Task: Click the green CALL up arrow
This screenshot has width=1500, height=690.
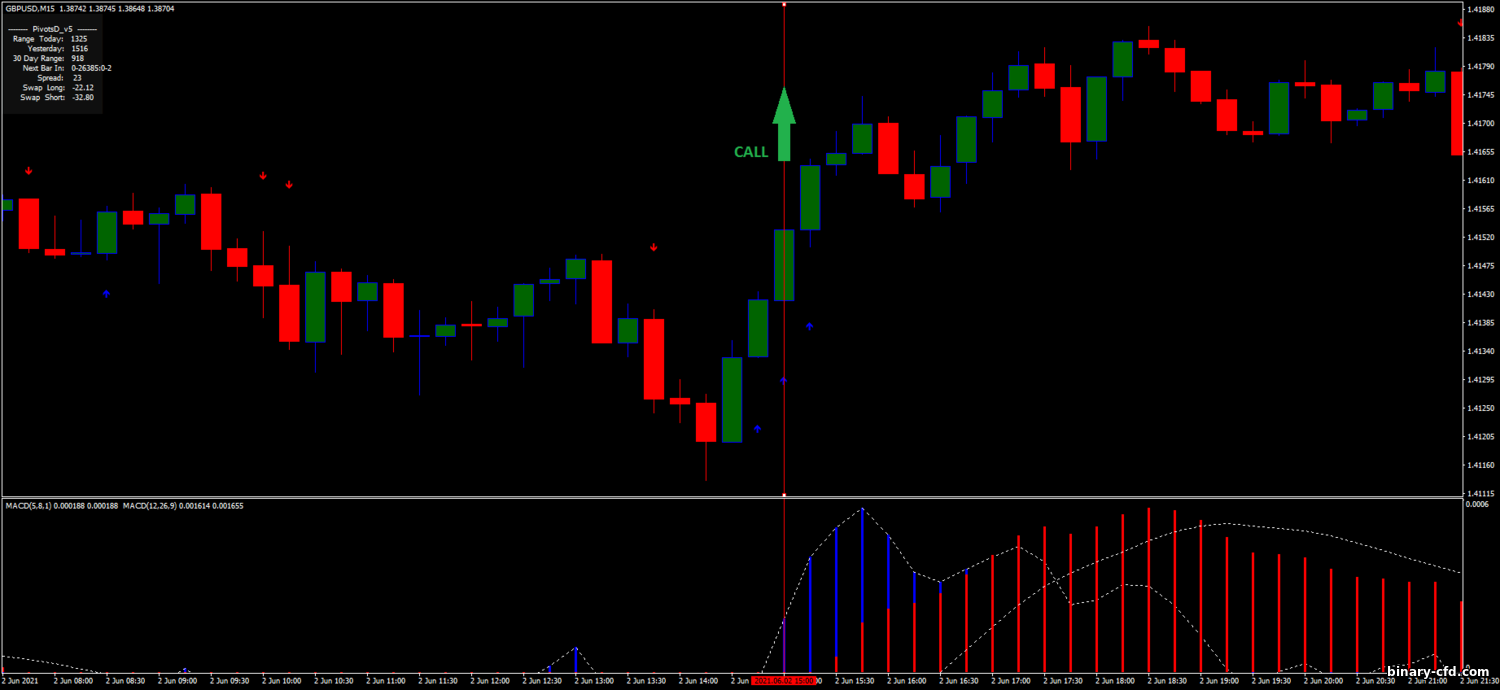Action: pos(784,125)
